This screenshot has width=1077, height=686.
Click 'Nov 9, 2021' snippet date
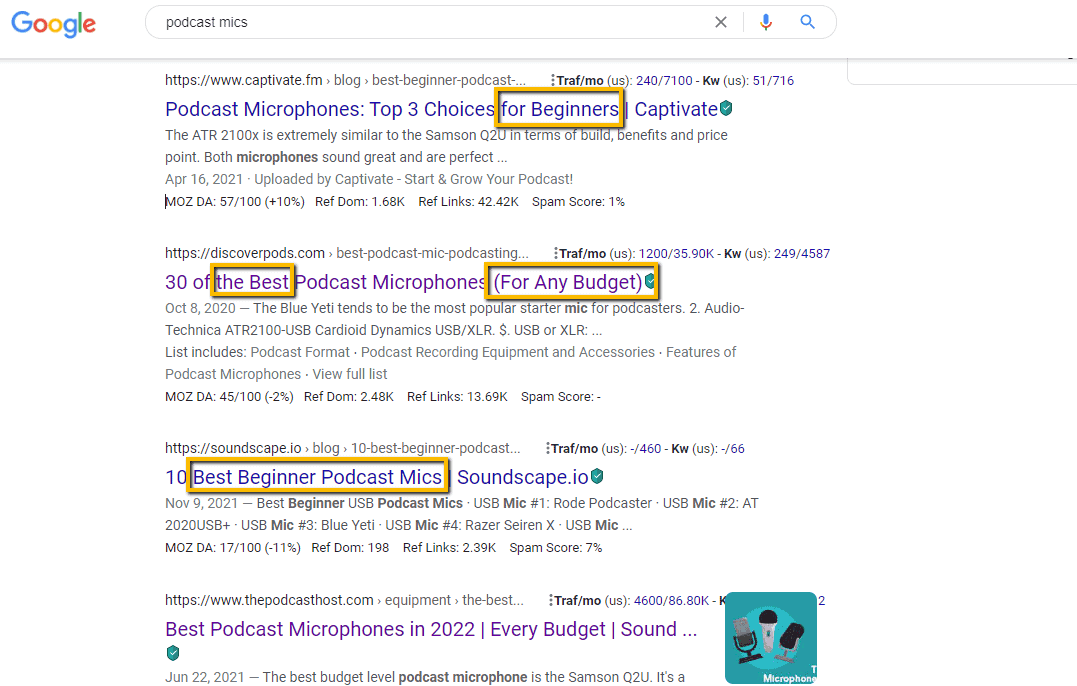[201, 503]
